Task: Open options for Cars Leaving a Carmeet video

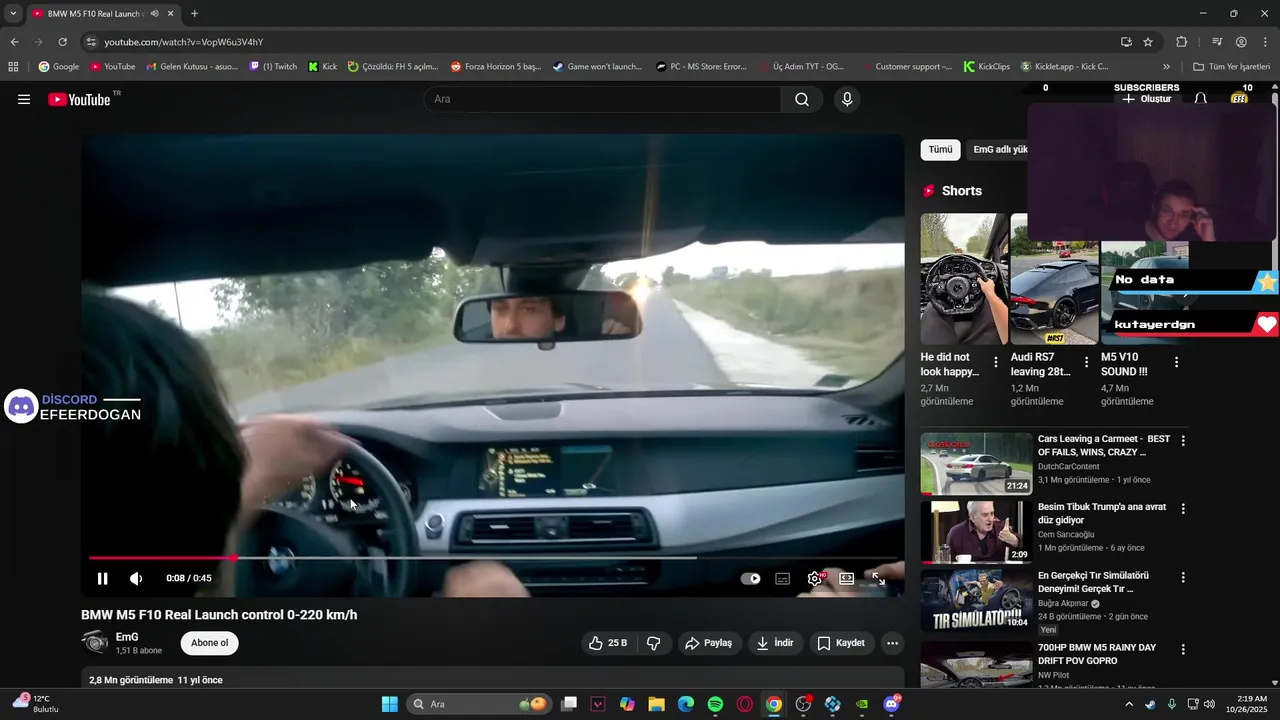Action: click(1183, 441)
